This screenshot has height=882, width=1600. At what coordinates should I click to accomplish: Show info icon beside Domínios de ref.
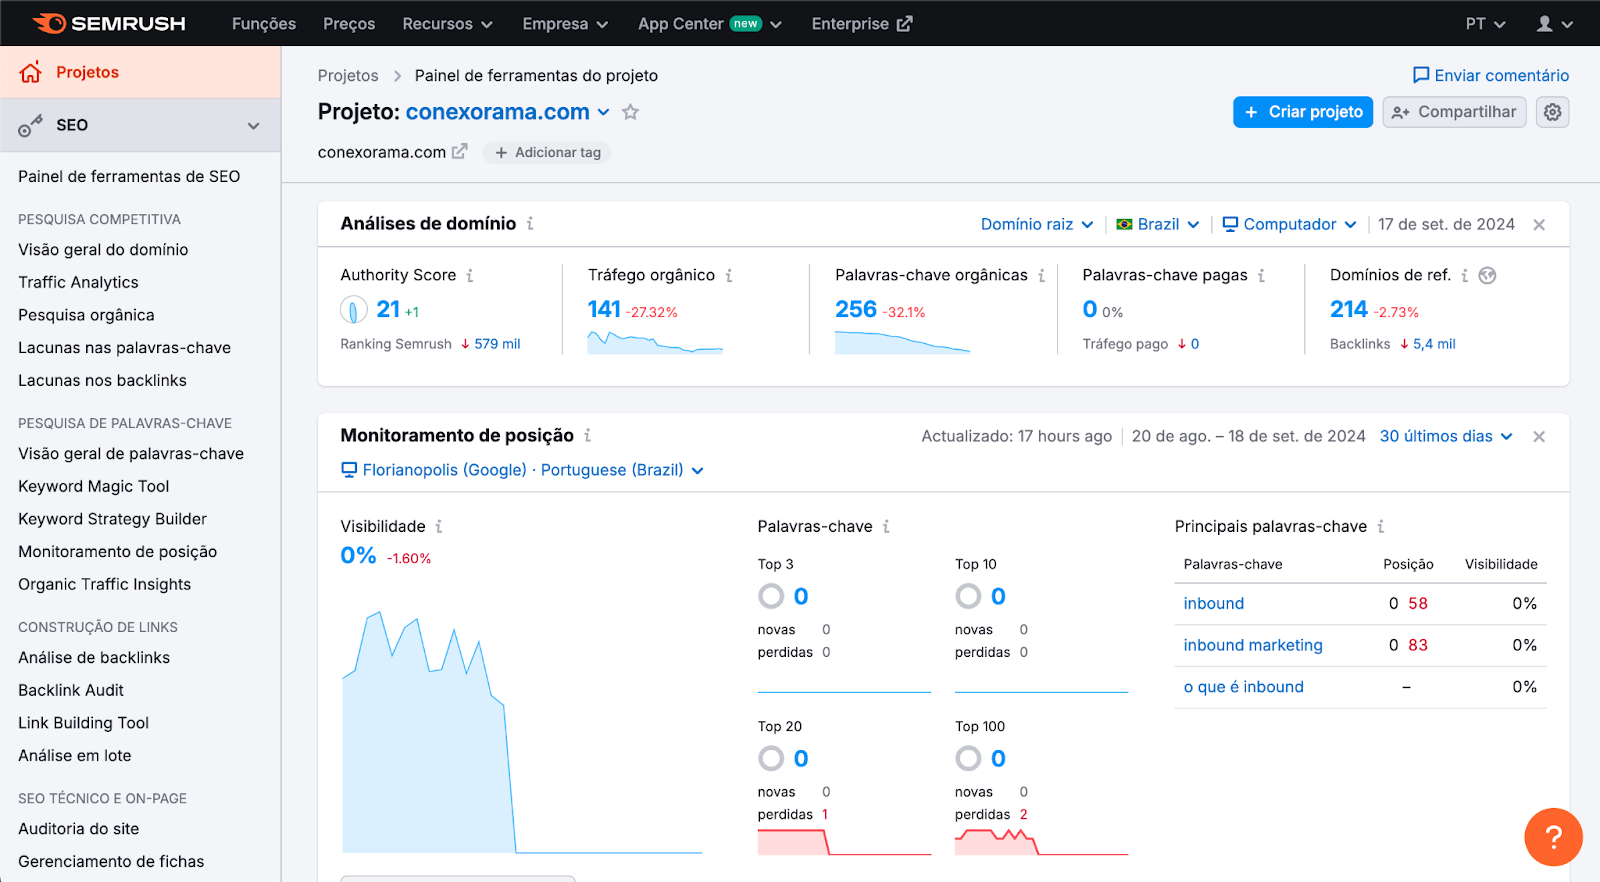[x=1465, y=275]
